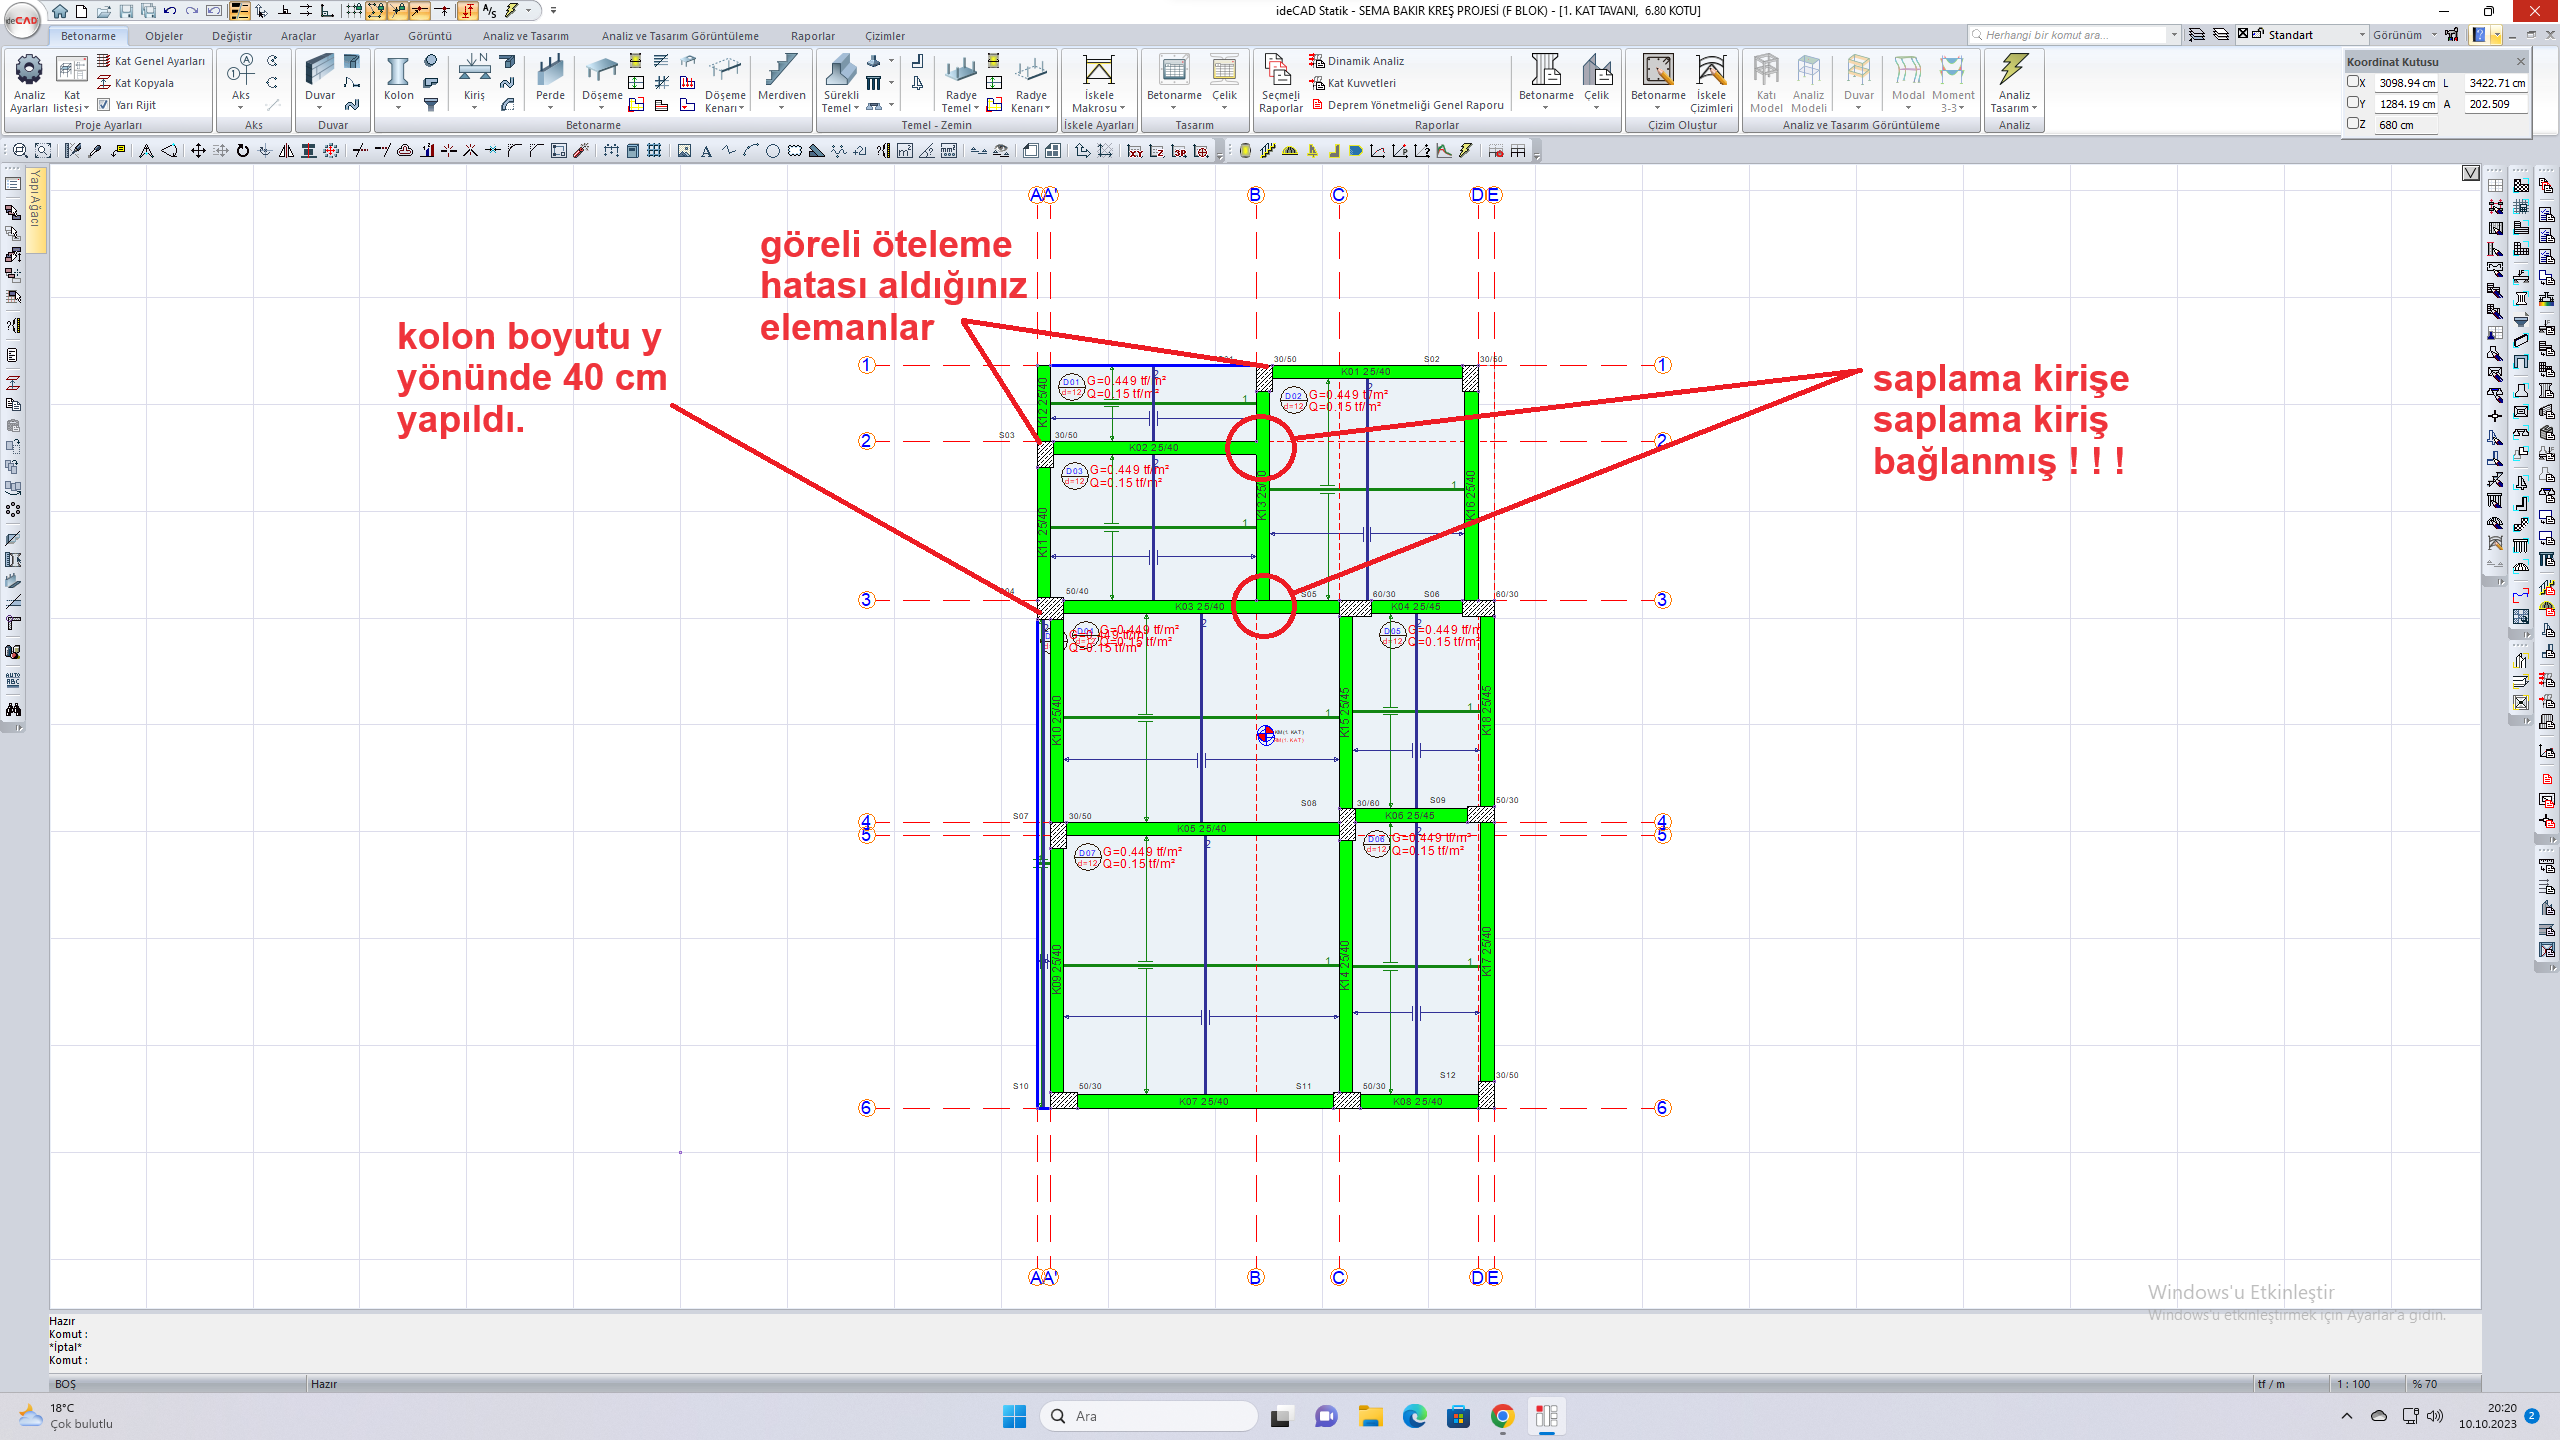Viewport: 2560px width, 1440px height.
Task: Open File Explorer from the taskbar
Action: tap(1370, 1416)
